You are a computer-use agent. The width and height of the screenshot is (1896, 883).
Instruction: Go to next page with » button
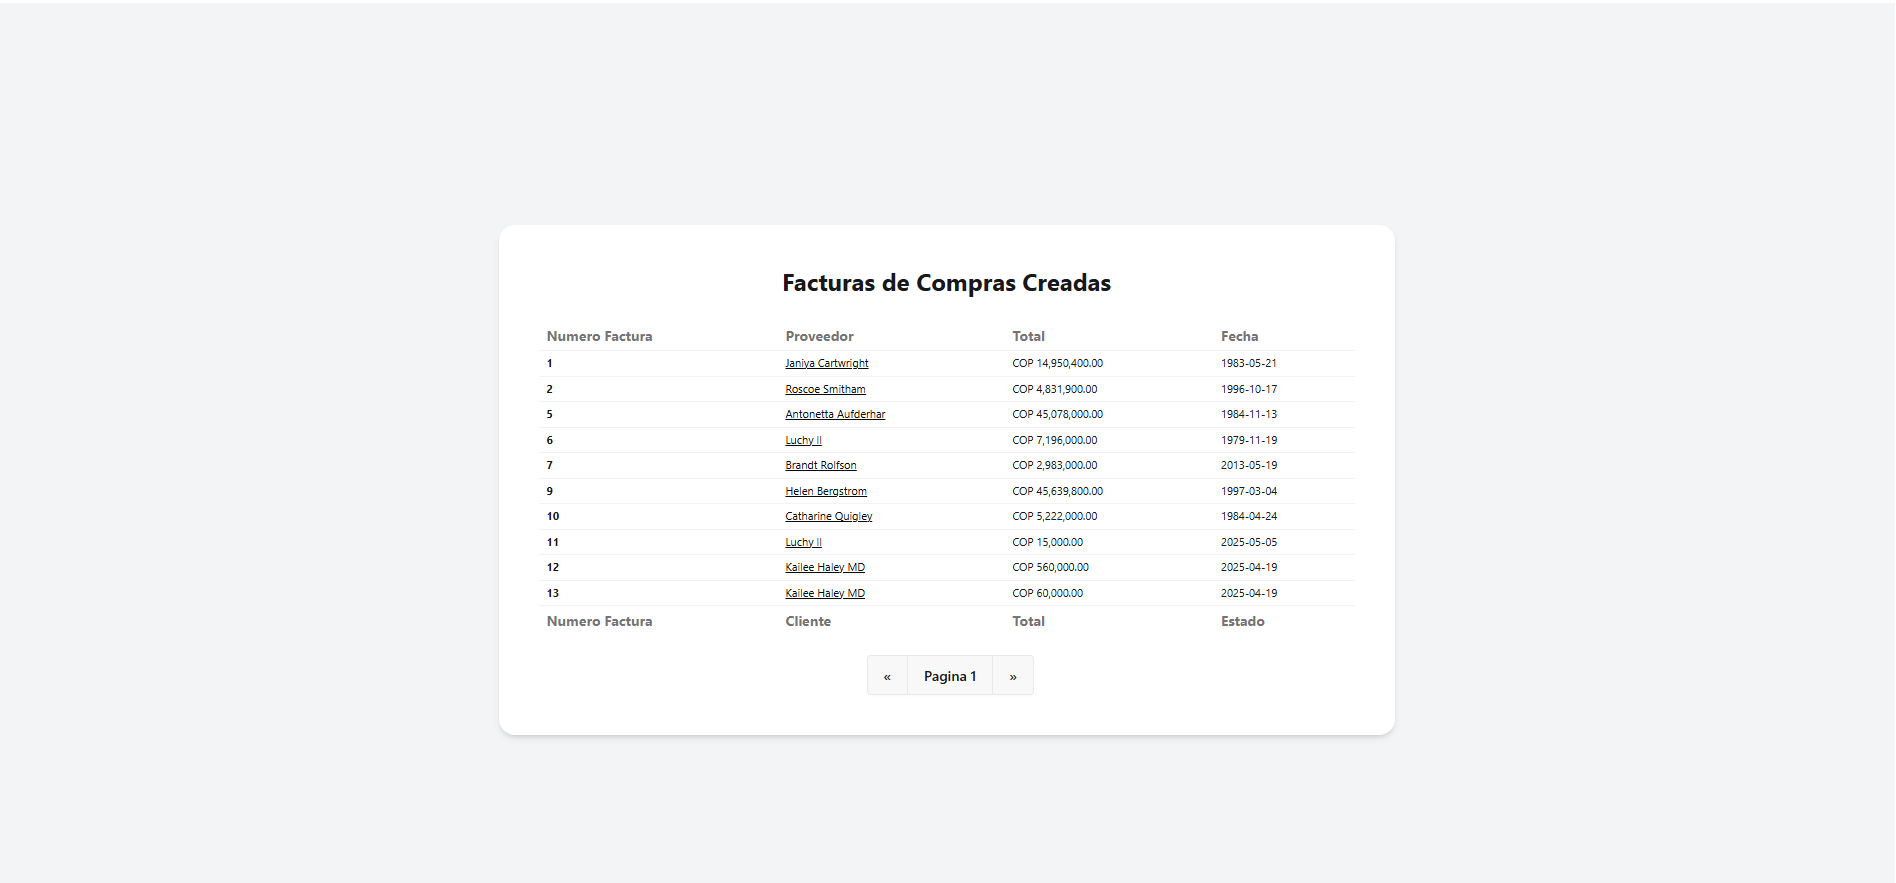(1013, 676)
